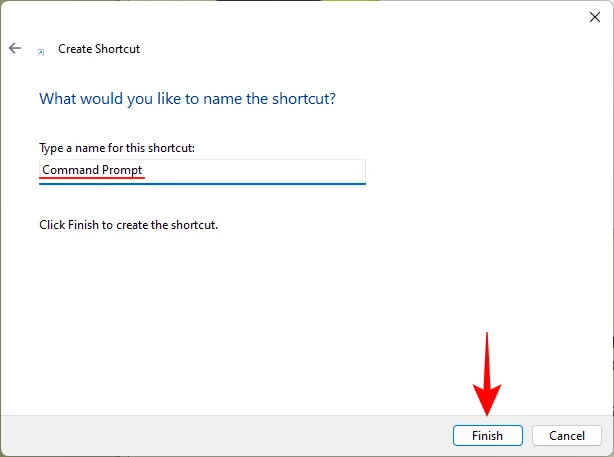Click the text 'Click Finish to create the shortcut.'
This screenshot has height=457, width=614.
pyautogui.click(x=128, y=225)
